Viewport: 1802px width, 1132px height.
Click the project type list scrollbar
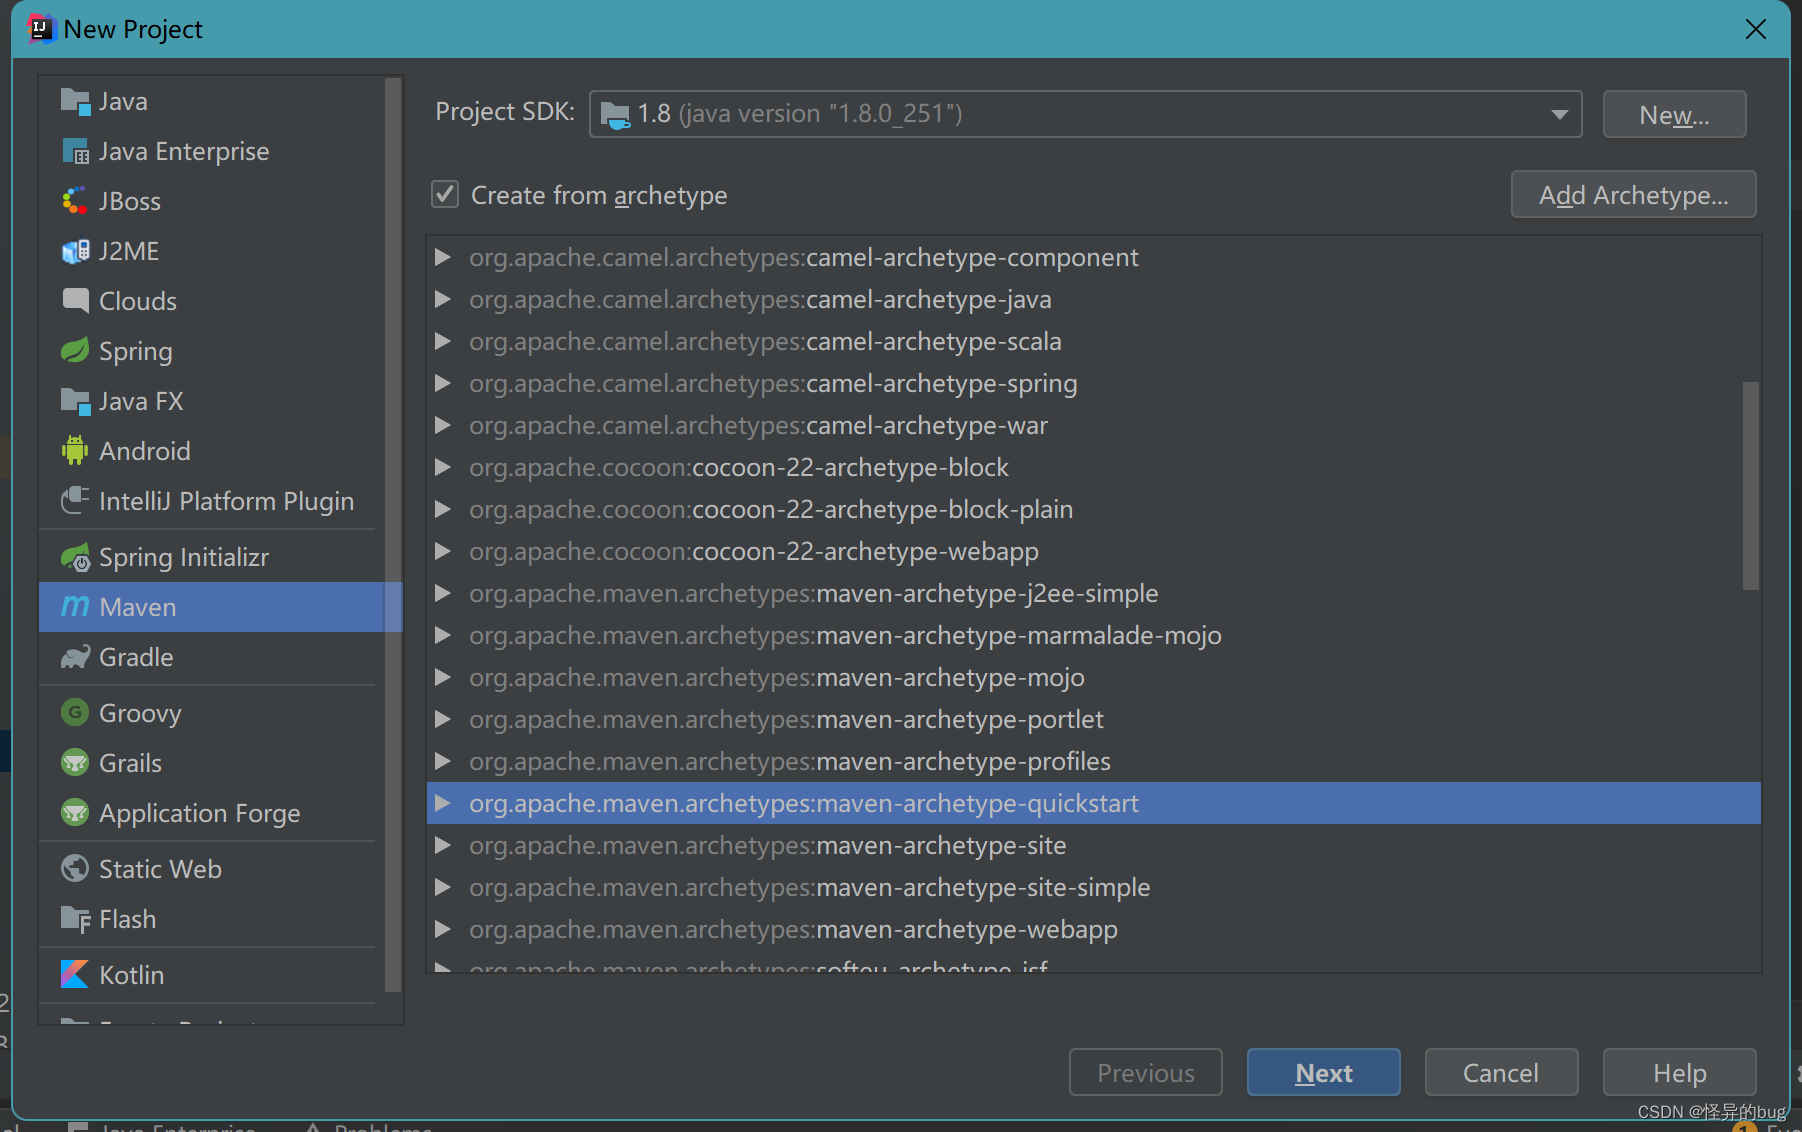coord(393,535)
